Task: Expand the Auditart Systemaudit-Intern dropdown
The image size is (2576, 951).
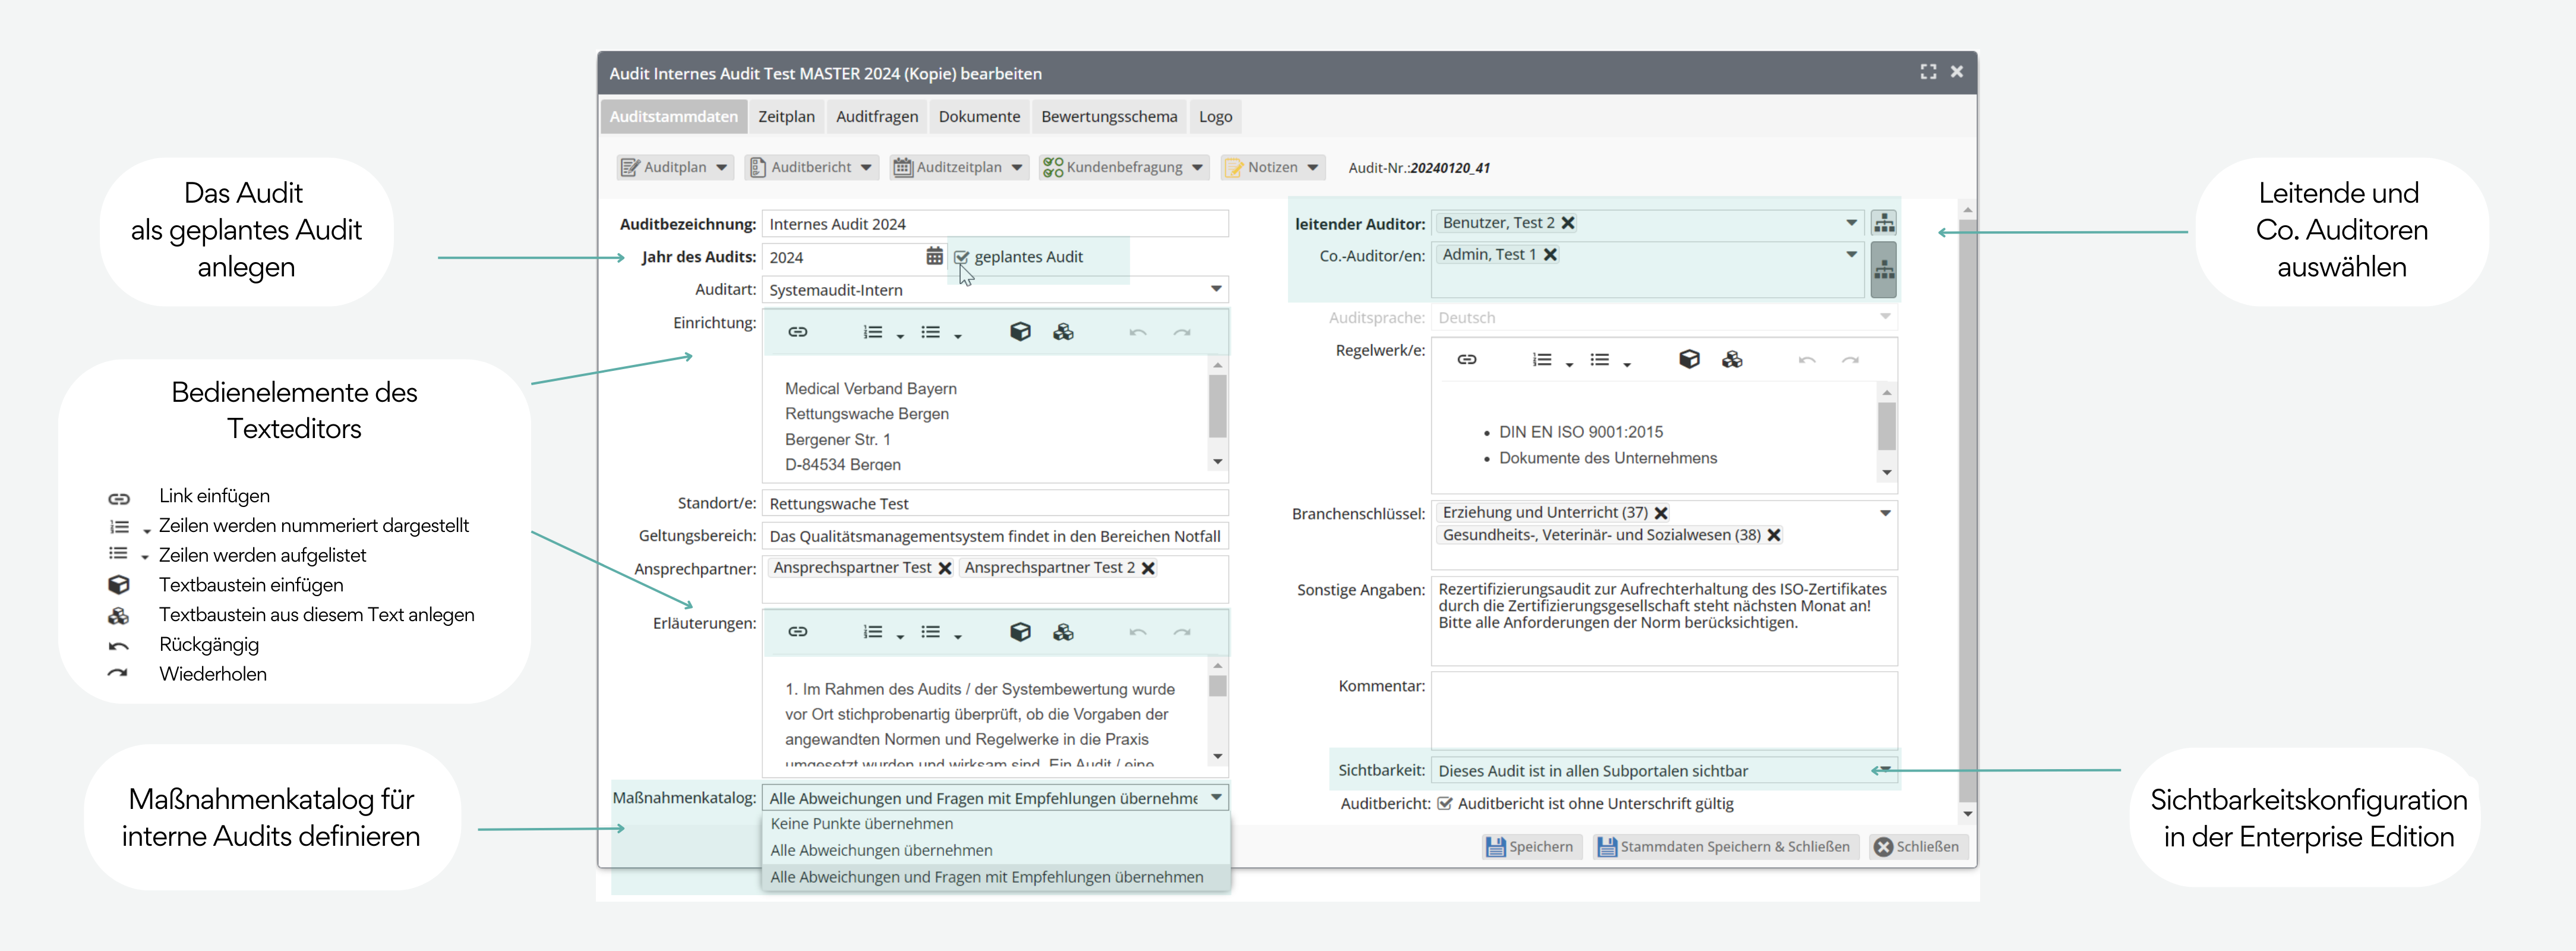Action: (1216, 289)
